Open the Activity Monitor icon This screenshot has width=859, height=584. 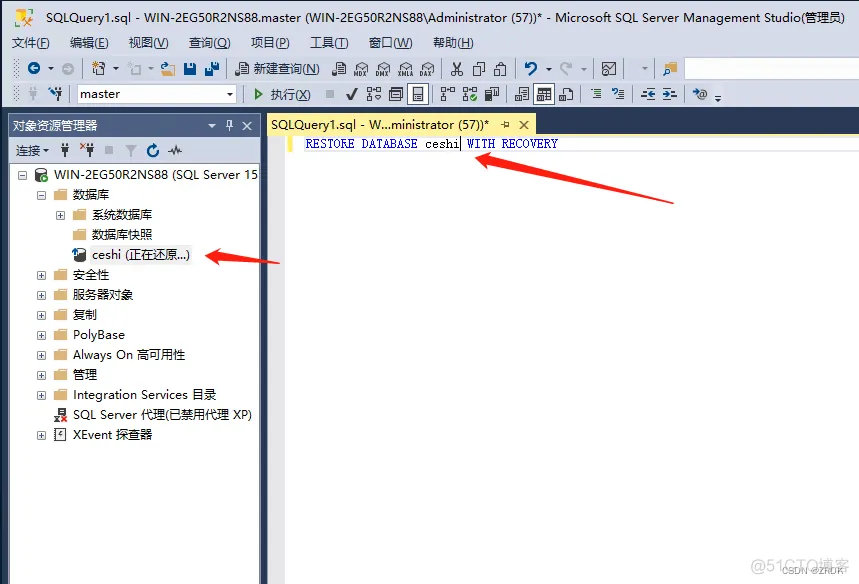(x=609, y=68)
